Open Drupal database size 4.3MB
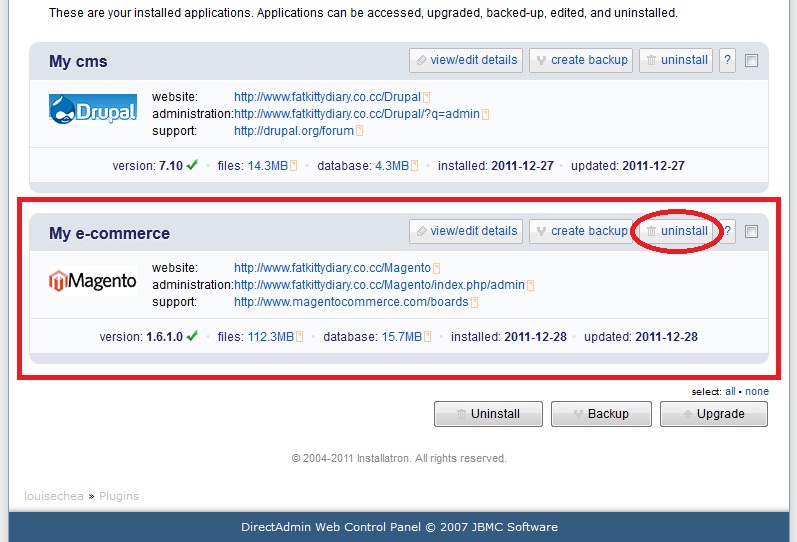Screen dimensions: 797x542 point(392,166)
